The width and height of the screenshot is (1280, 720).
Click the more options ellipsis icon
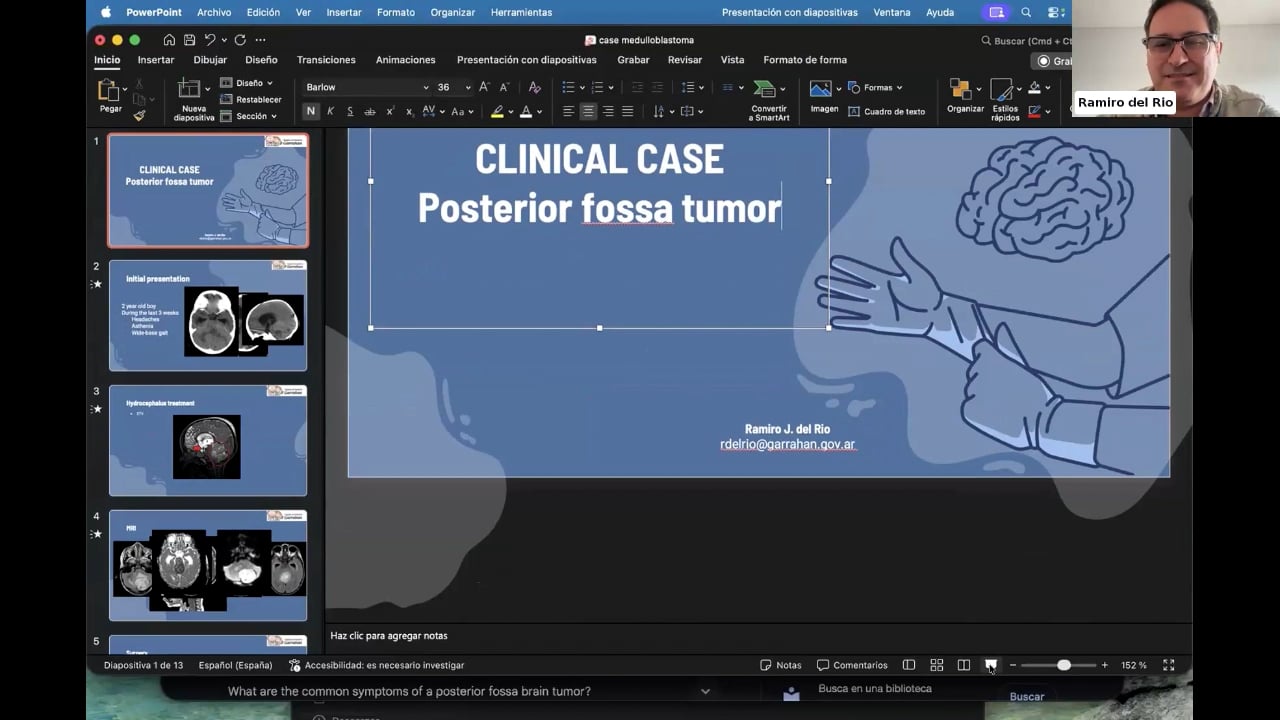[x=260, y=40]
